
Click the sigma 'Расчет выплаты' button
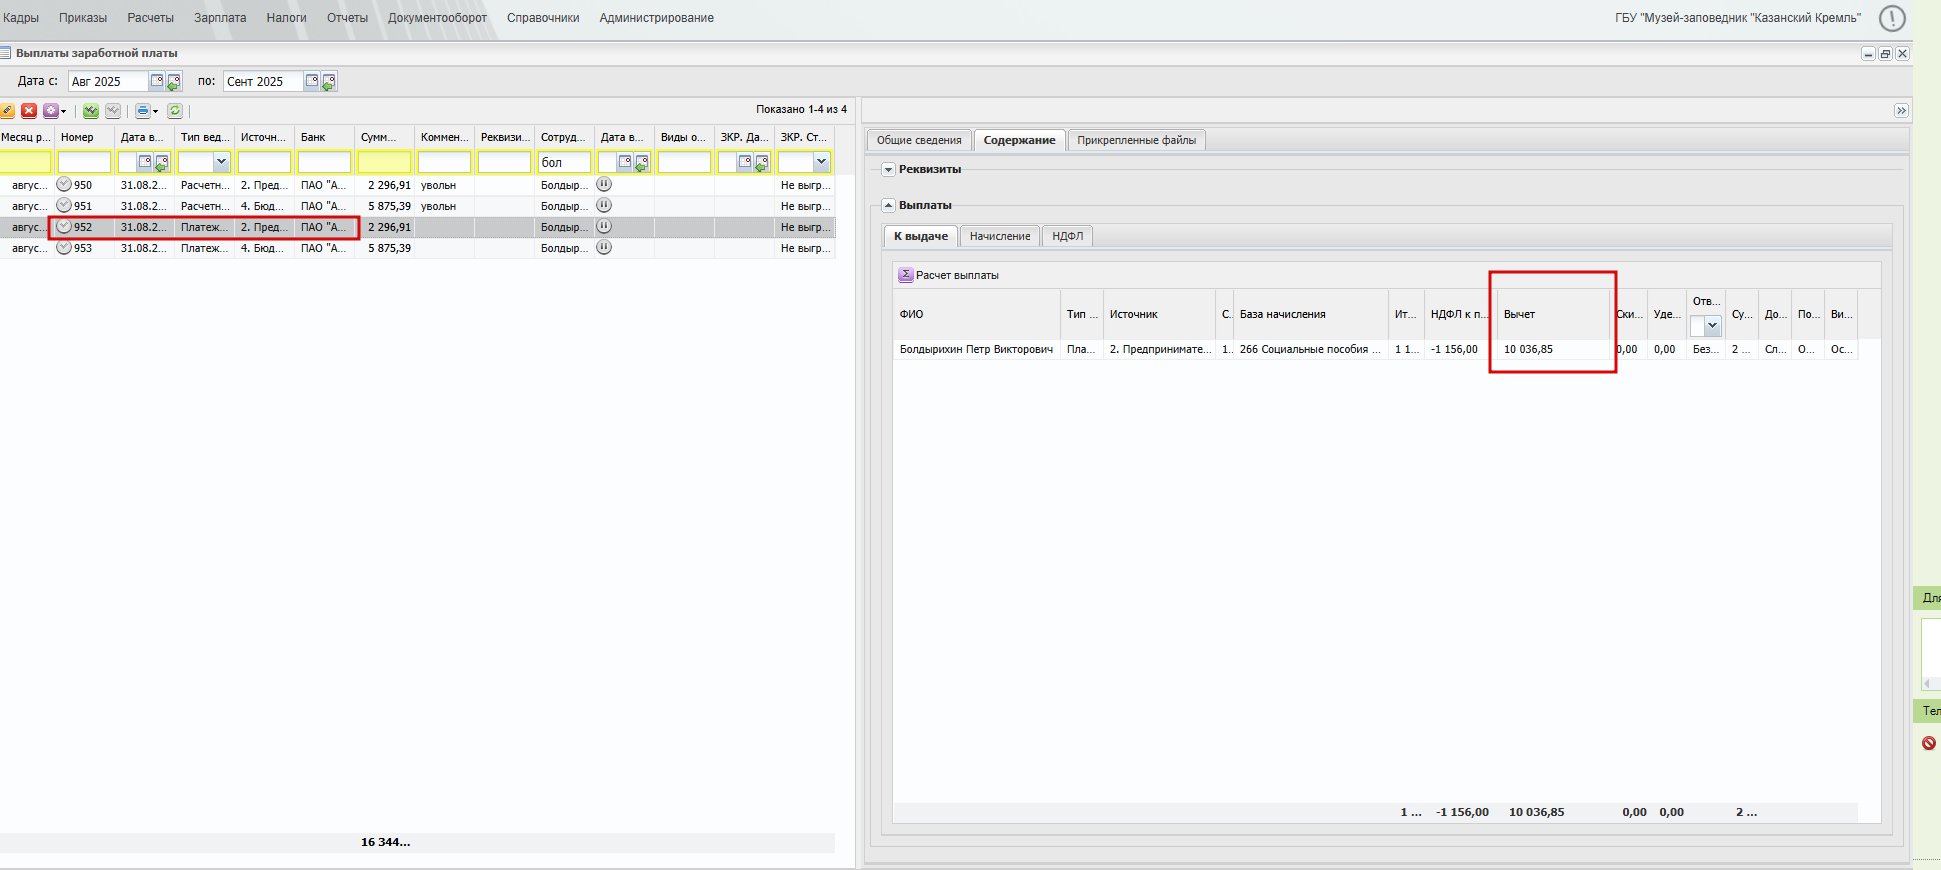point(949,275)
